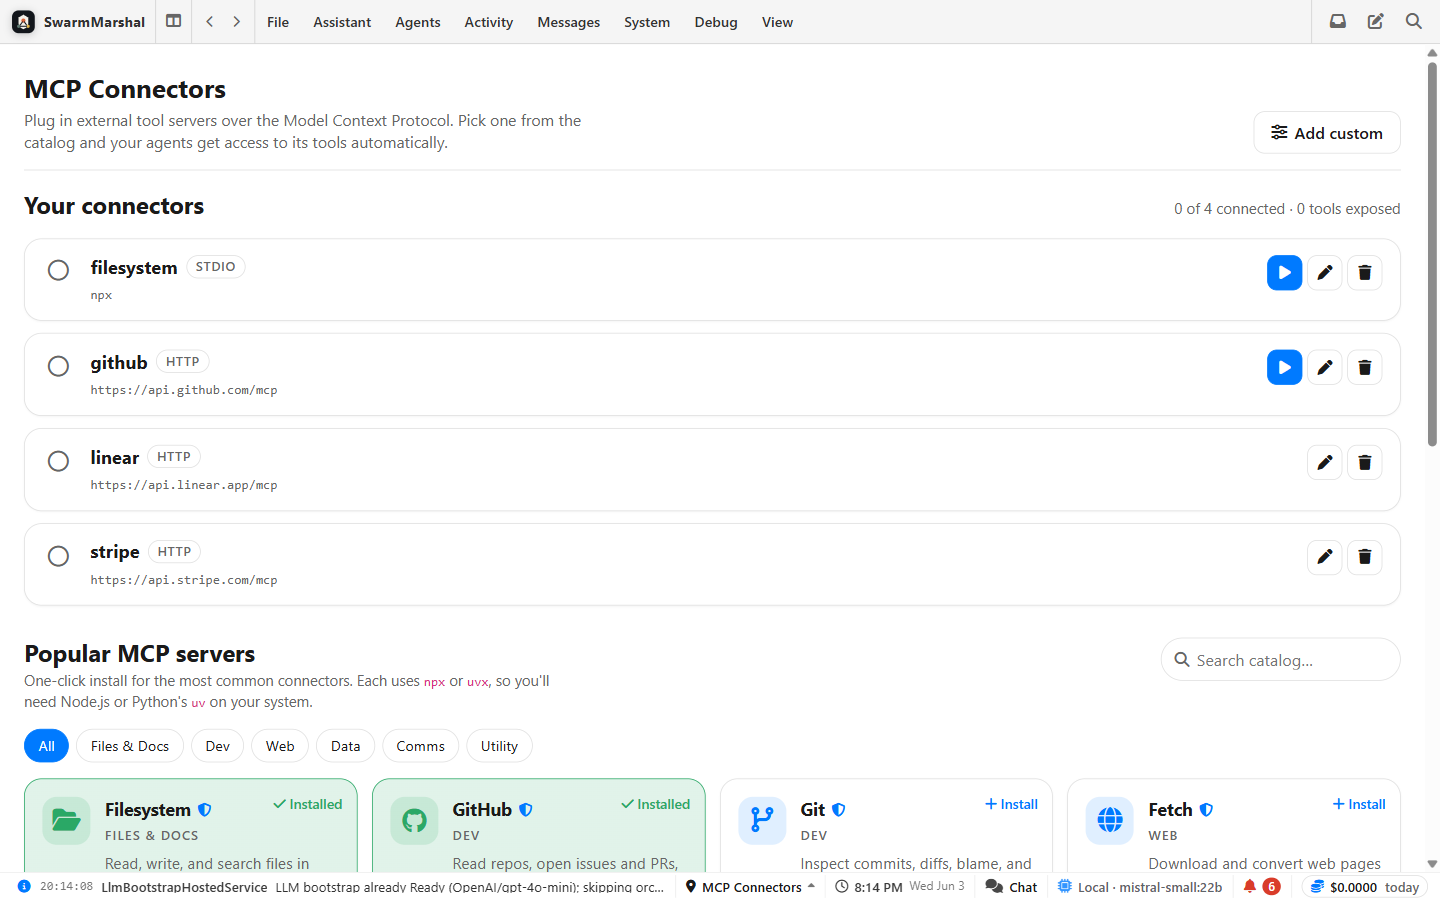Open the Agents menu
This screenshot has height=900, width=1440.
point(418,22)
